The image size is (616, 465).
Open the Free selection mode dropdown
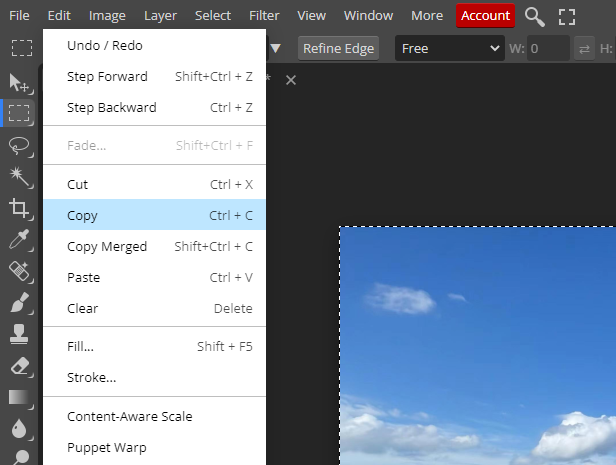click(x=449, y=48)
